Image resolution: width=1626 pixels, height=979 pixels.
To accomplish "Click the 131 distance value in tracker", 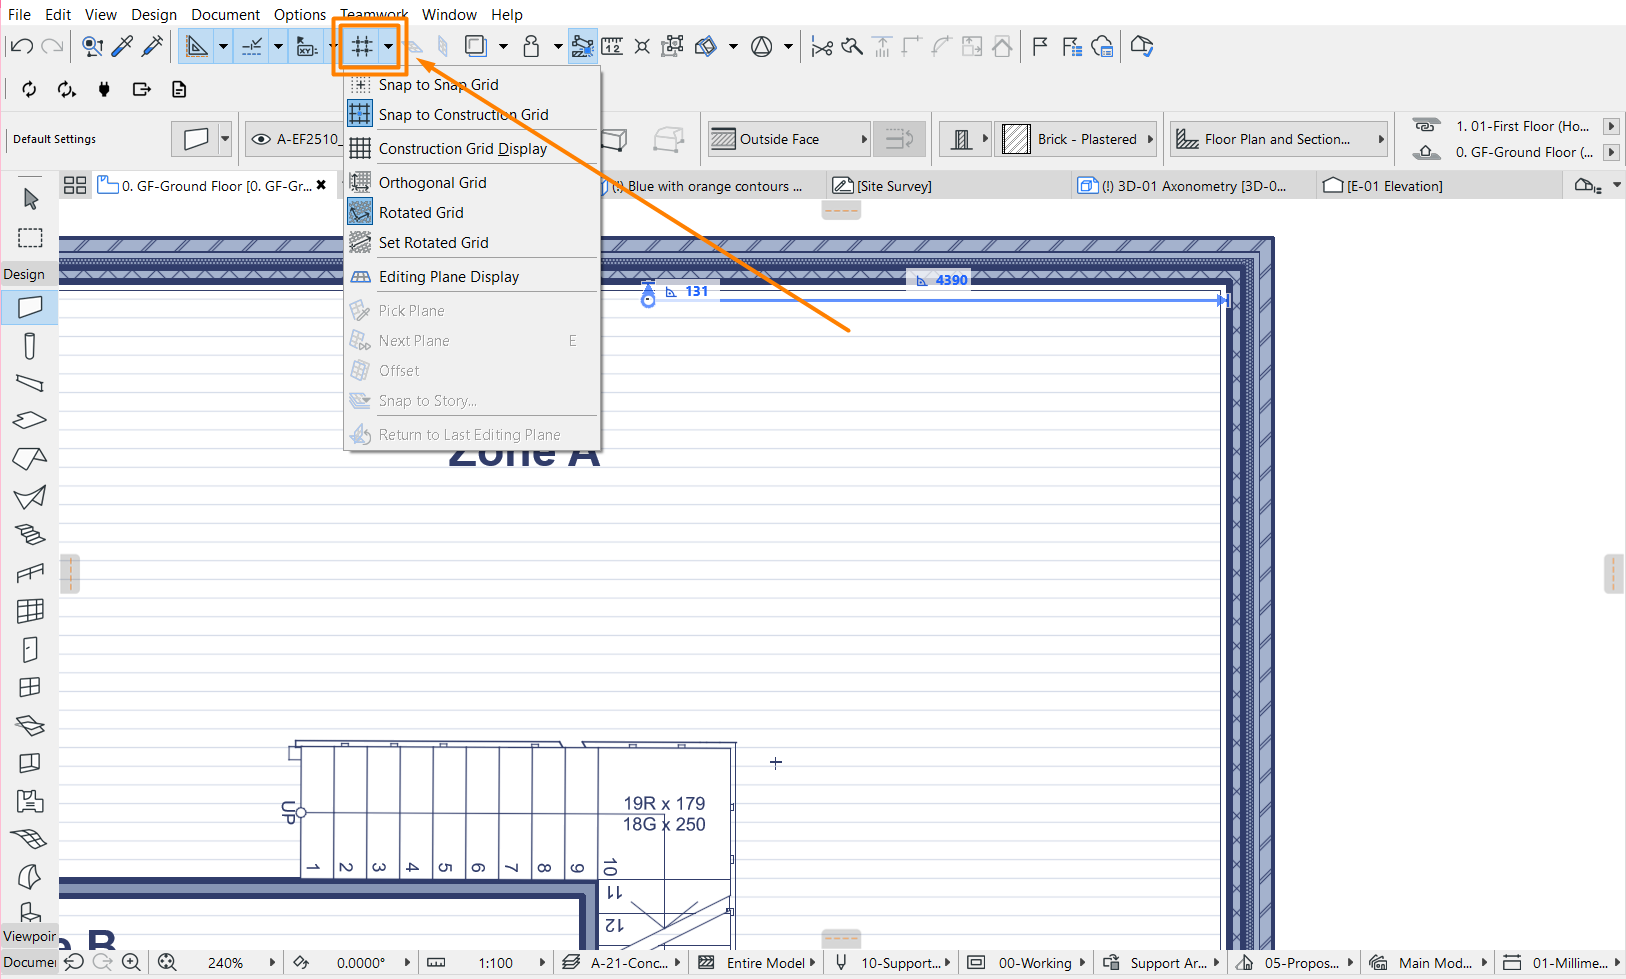I will [697, 292].
